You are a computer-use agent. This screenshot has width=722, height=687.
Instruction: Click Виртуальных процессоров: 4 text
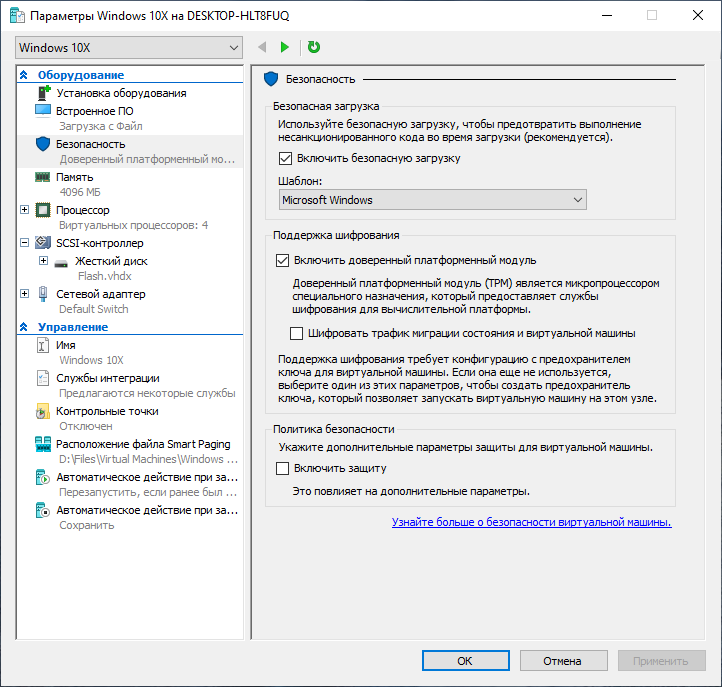pos(134,225)
